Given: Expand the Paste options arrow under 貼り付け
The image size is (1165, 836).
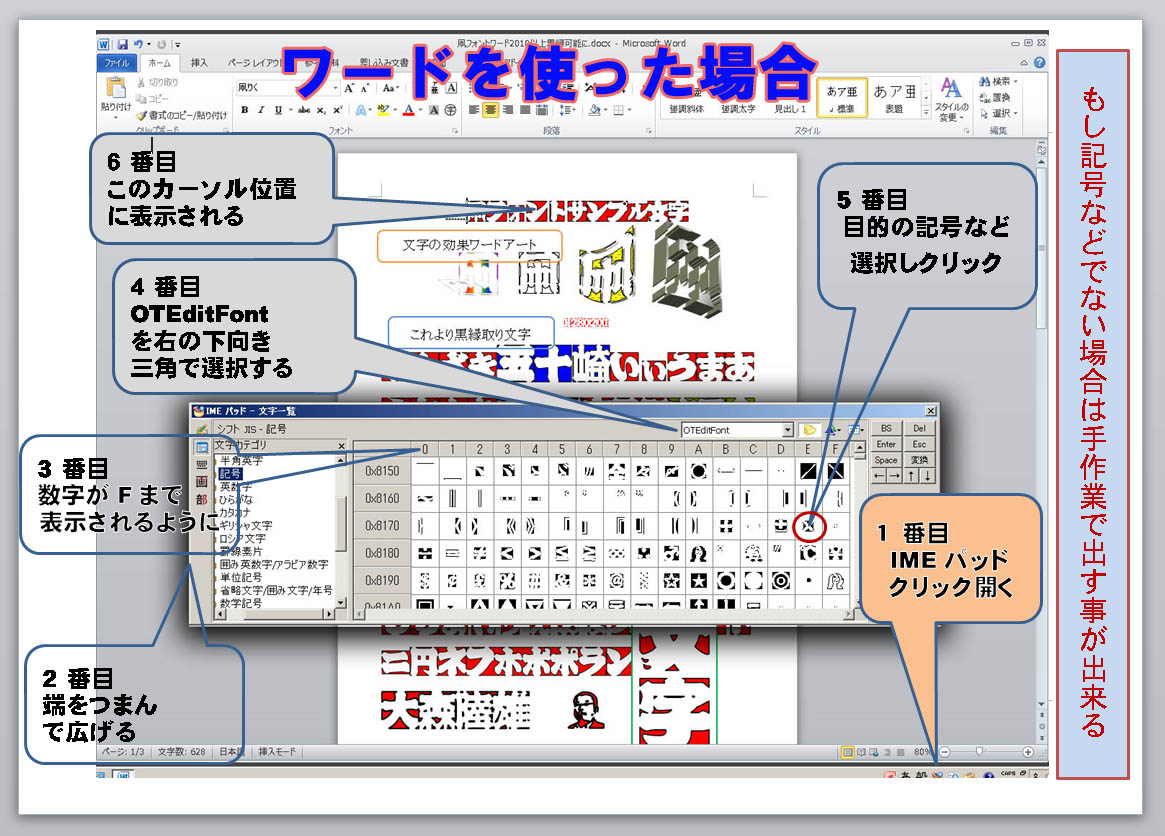Looking at the screenshot, I should (116, 116).
